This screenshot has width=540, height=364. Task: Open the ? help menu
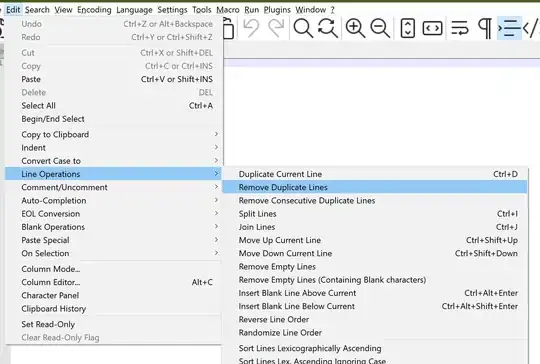point(332,10)
